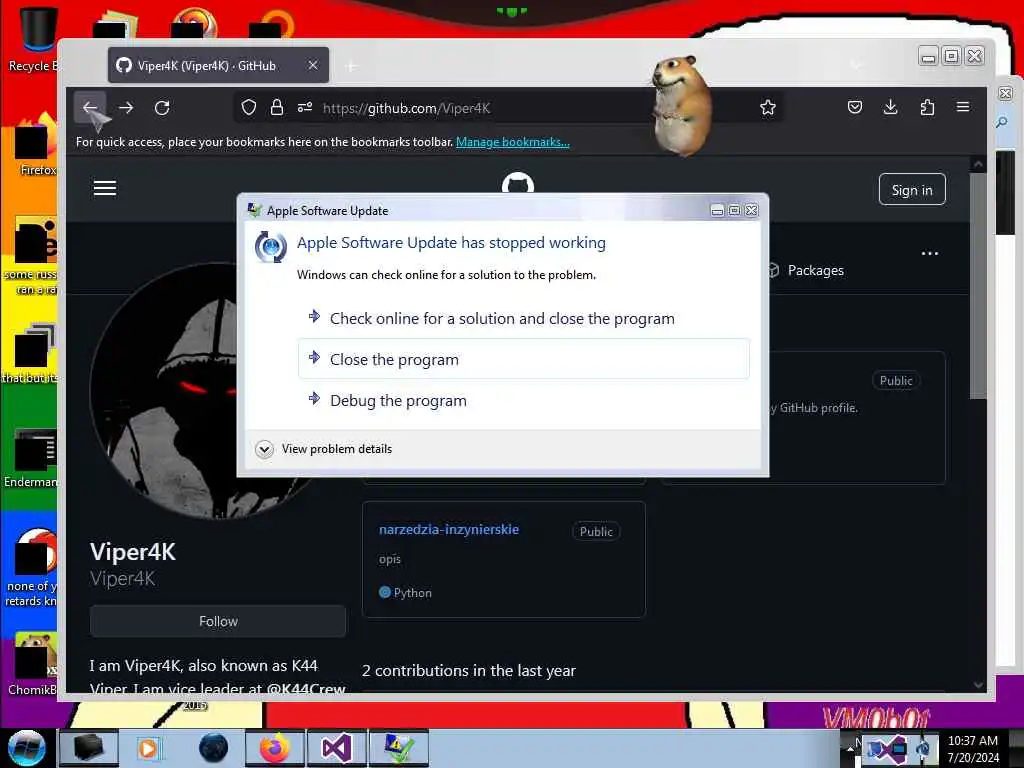Click the '2 contributions in the last year' heading
Screen dimensions: 1024x768
pos(469,671)
